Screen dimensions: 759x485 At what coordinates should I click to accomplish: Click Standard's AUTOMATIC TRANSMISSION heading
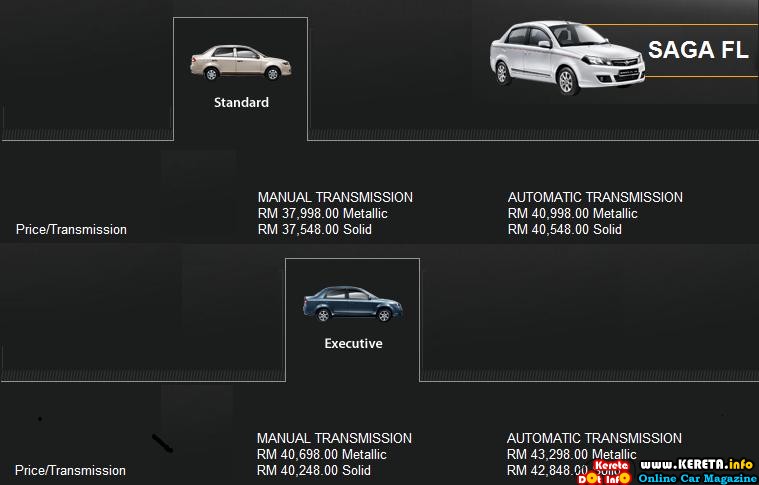tap(595, 197)
